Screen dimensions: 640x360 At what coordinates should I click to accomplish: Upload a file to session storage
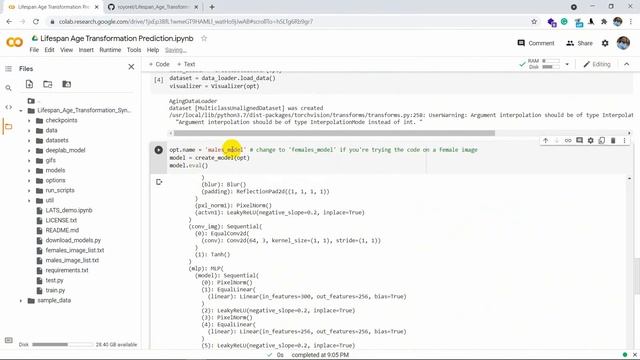click(x=29, y=84)
